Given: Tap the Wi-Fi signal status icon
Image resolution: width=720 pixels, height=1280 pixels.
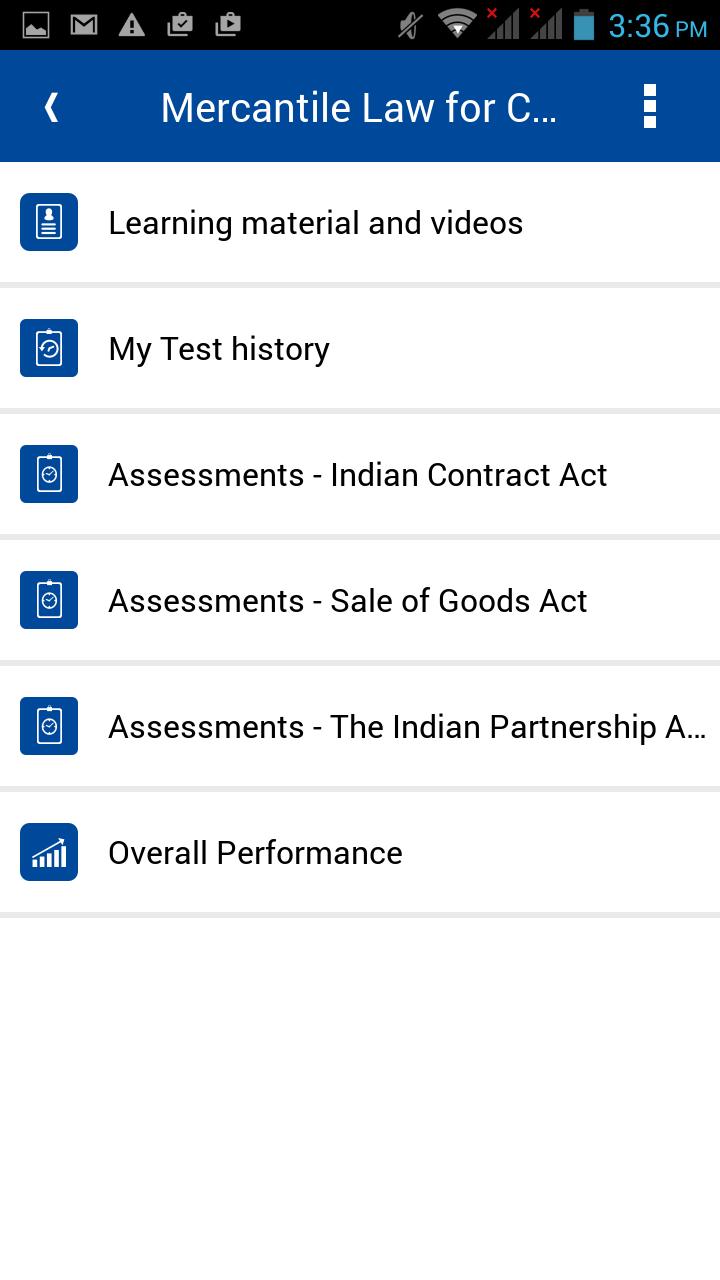Looking at the screenshot, I should [x=458, y=24].
